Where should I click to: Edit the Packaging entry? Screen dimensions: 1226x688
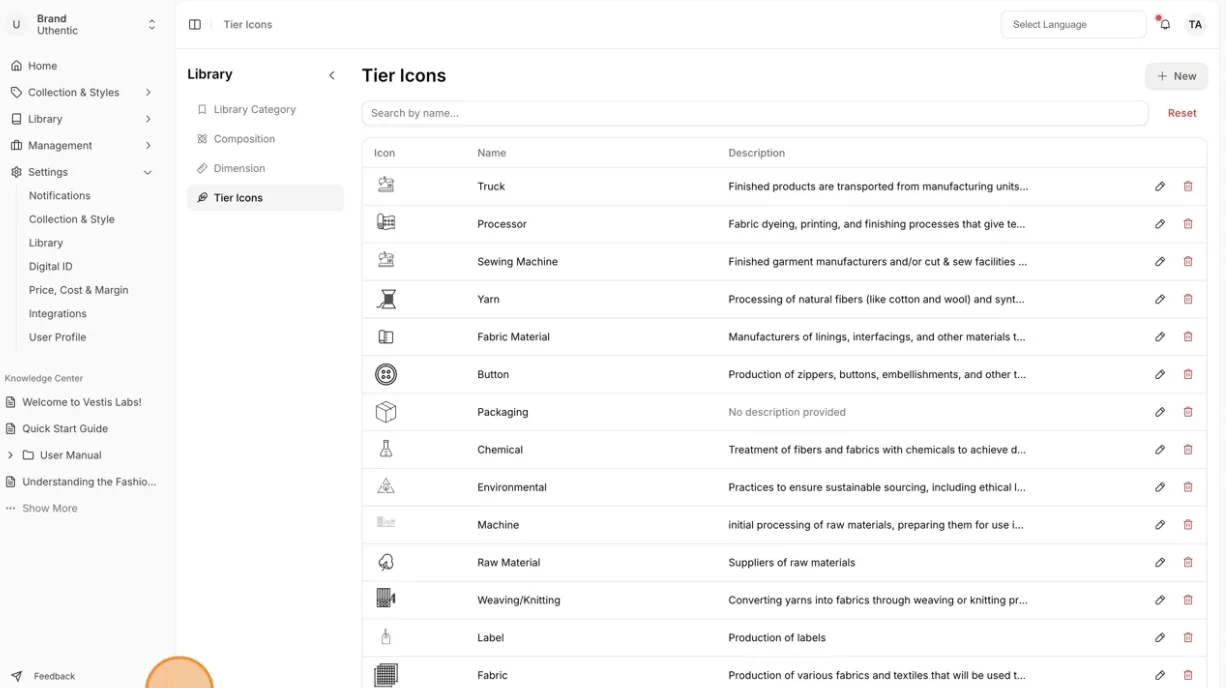[1160, 412]
